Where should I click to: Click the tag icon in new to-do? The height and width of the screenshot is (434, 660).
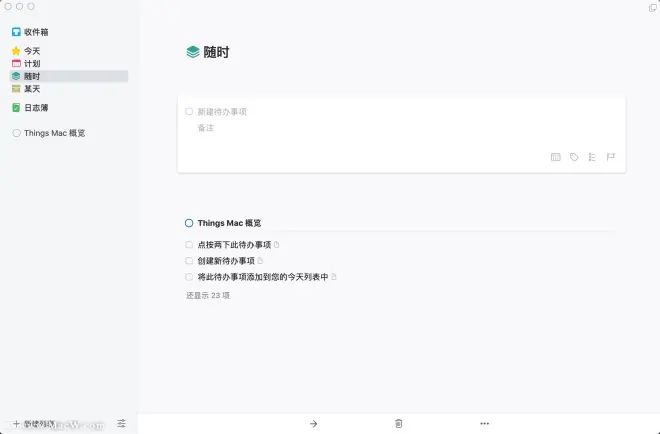[574, 157]
